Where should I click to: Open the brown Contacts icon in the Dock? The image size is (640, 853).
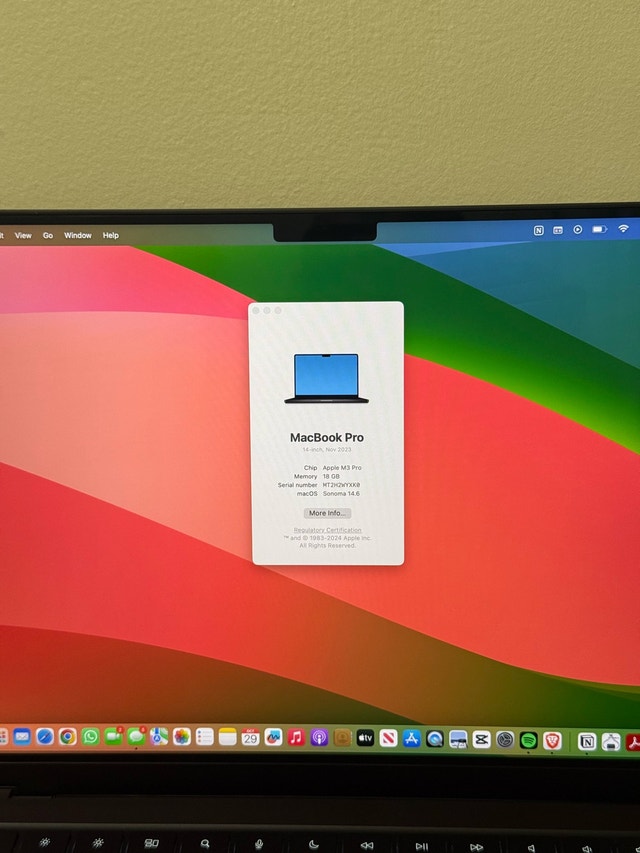pos(342,738)
